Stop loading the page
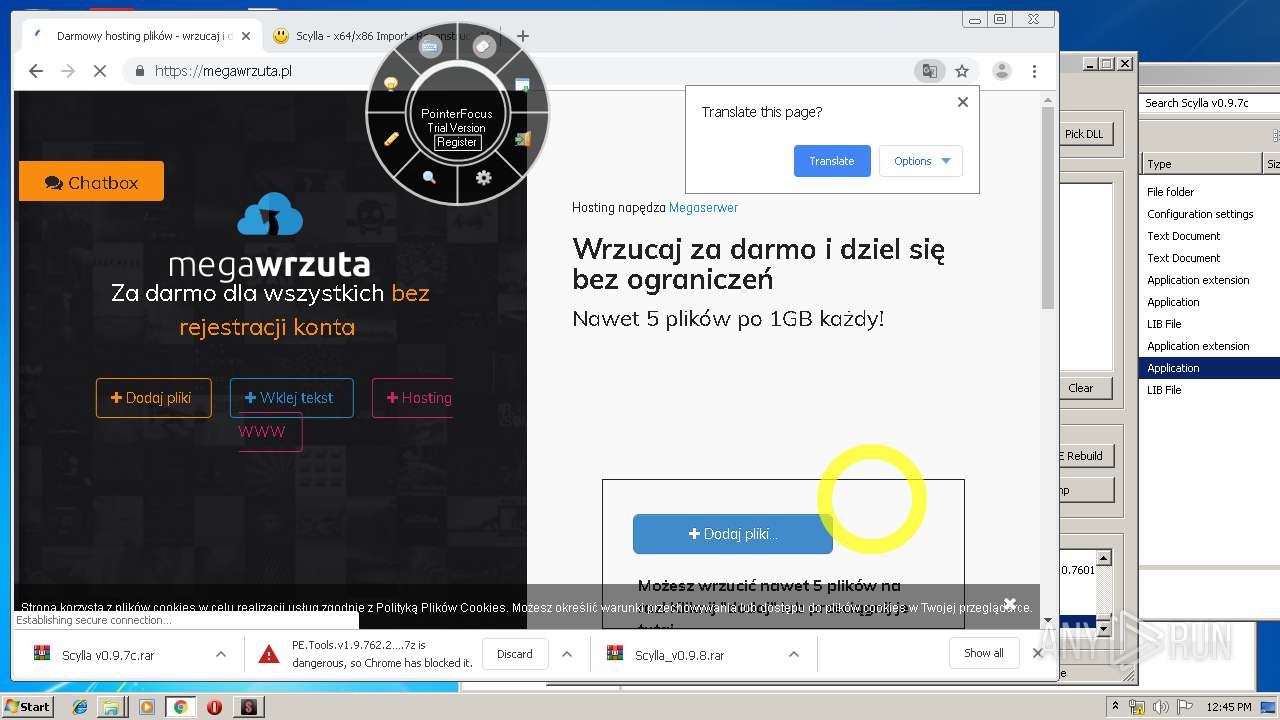This screenshot has width=1280, height=720. point(100,71)
